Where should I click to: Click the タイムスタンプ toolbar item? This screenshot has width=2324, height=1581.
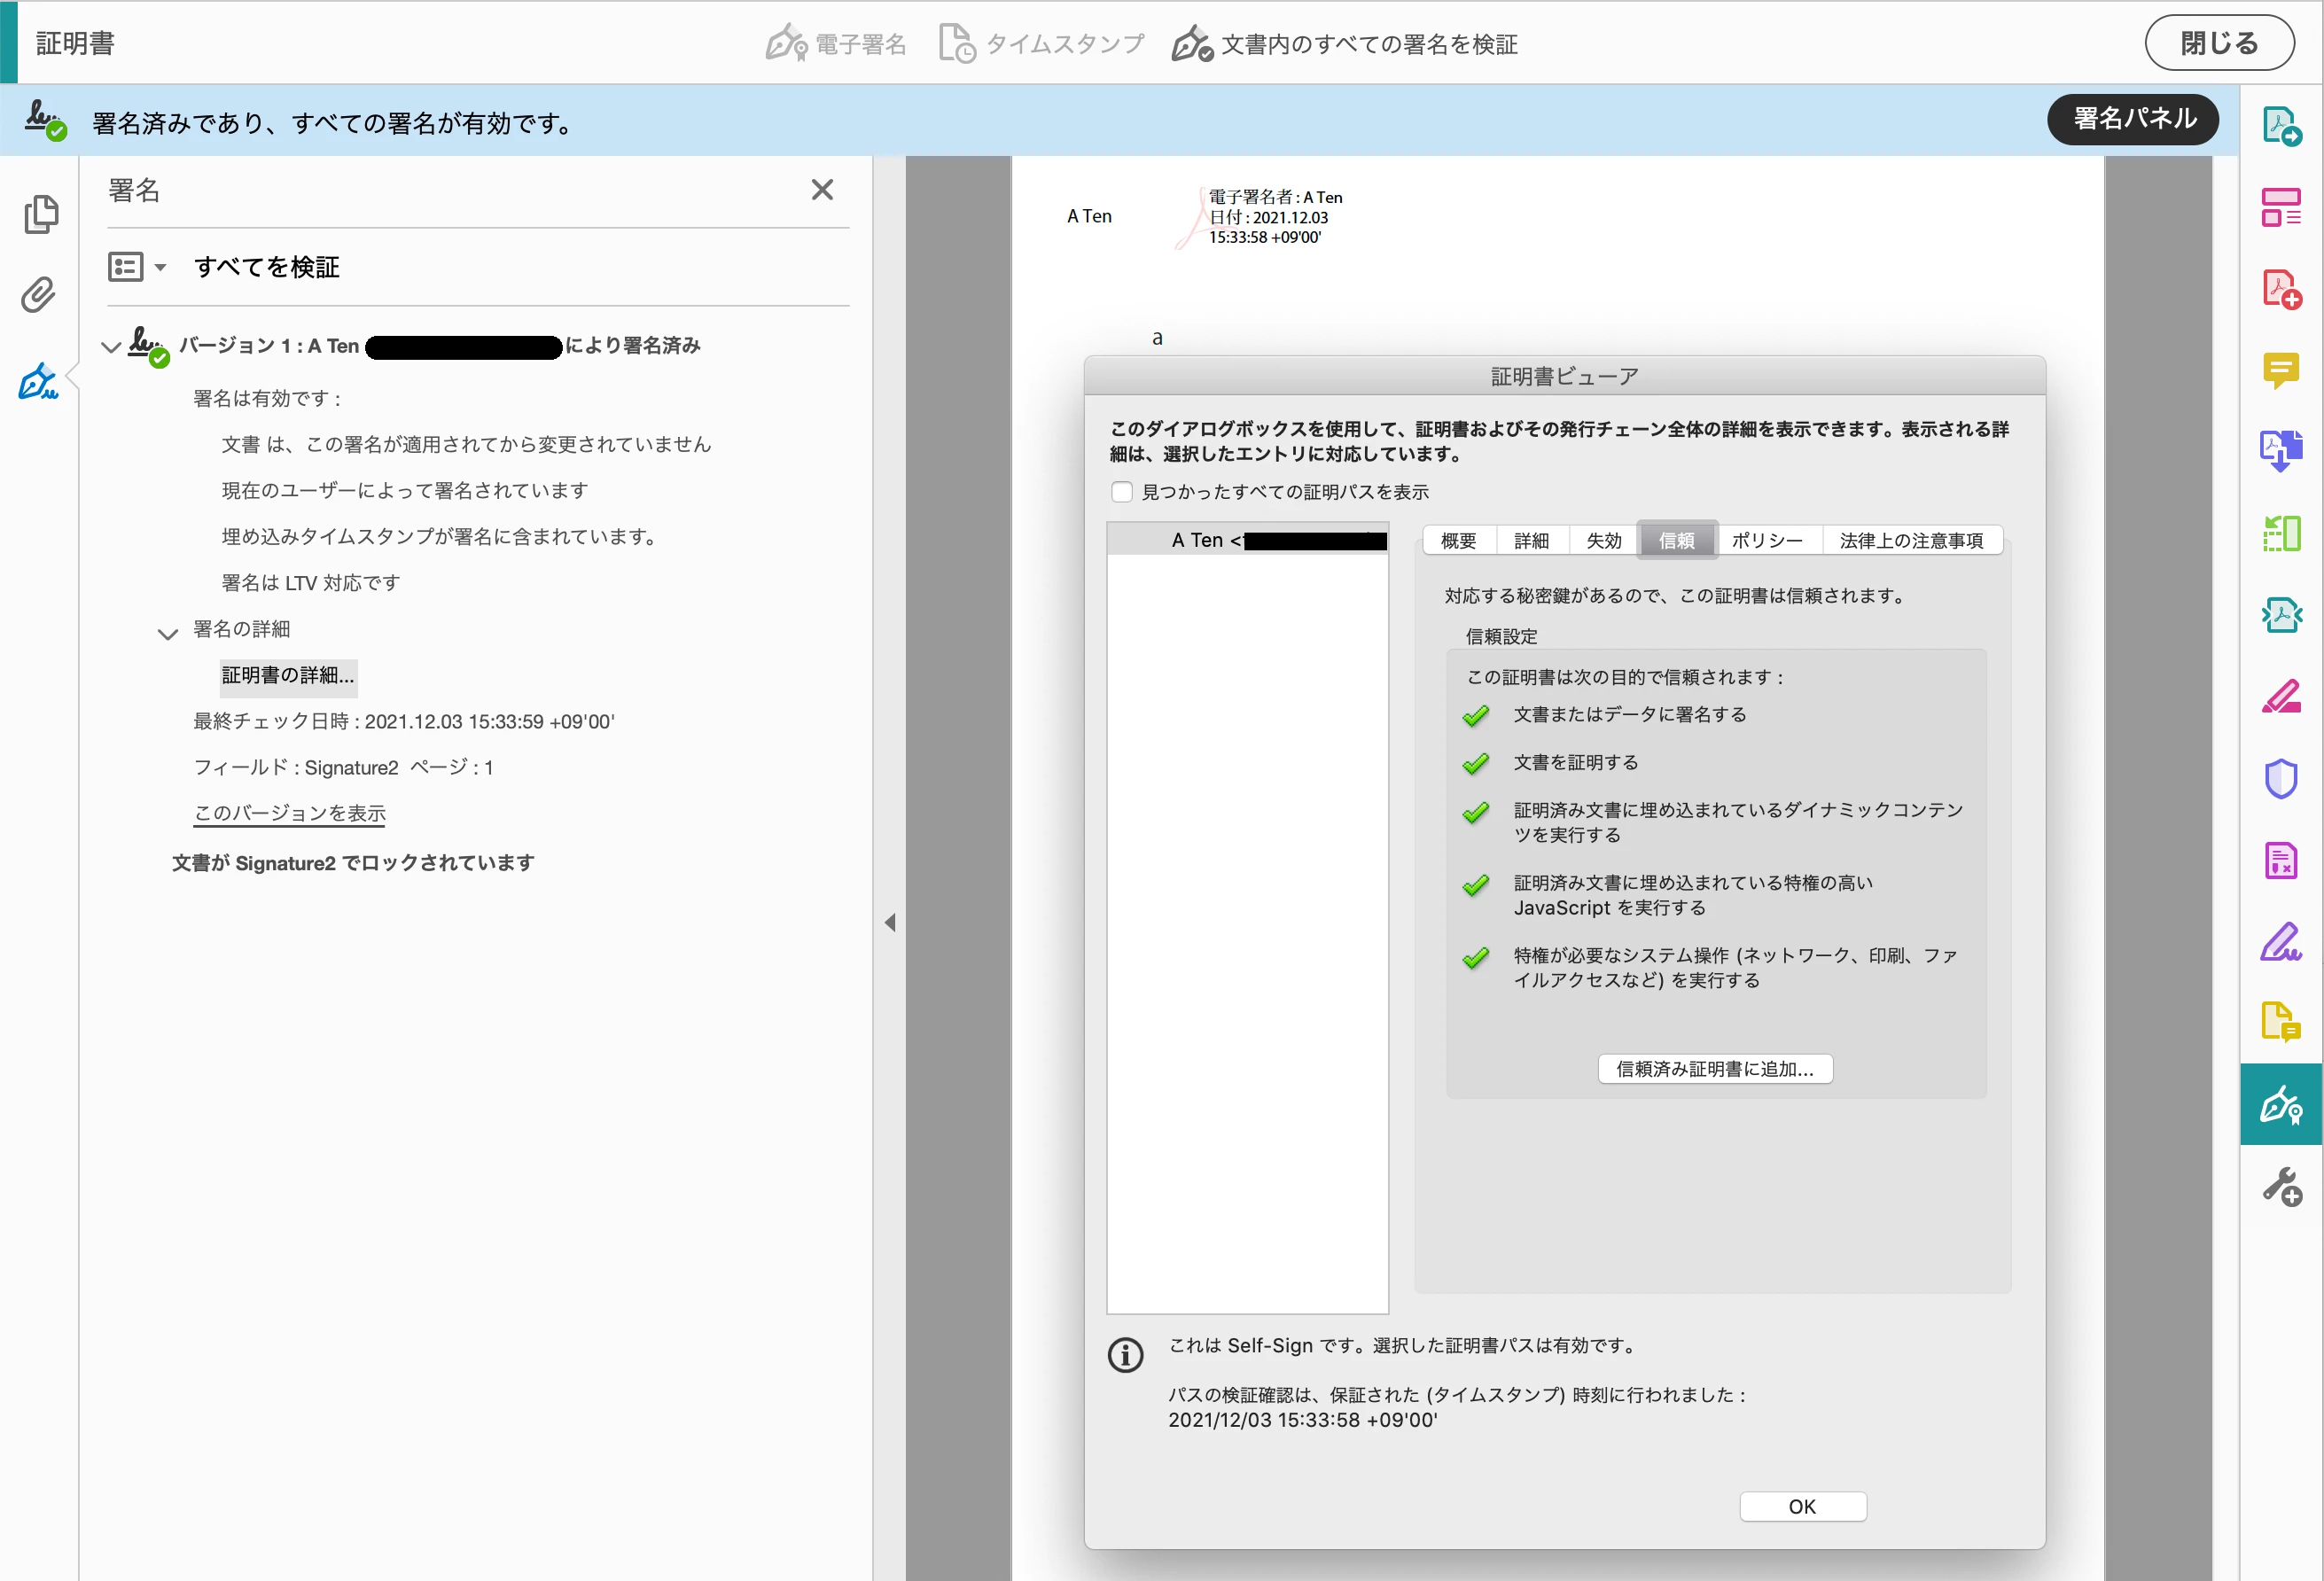tap(1042, 44)
